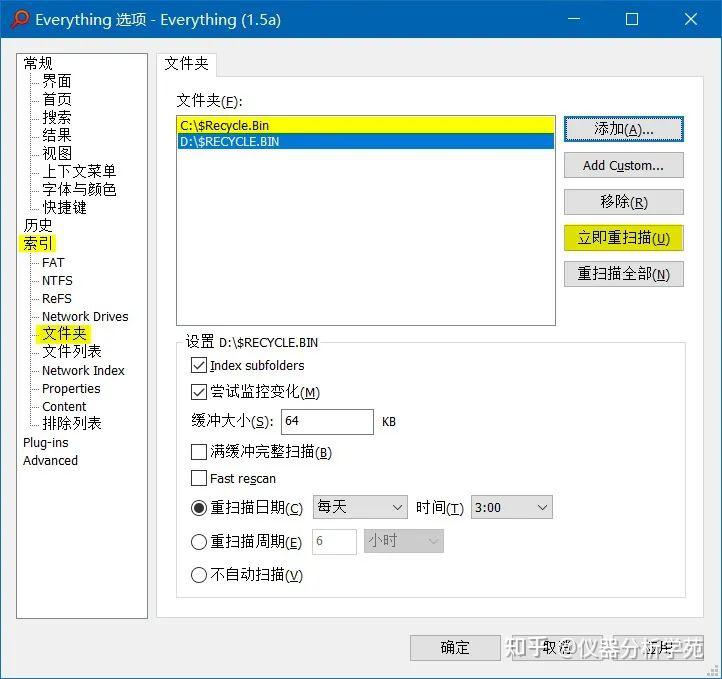
Task: Open the 首页 settings page
Action: 57,99
